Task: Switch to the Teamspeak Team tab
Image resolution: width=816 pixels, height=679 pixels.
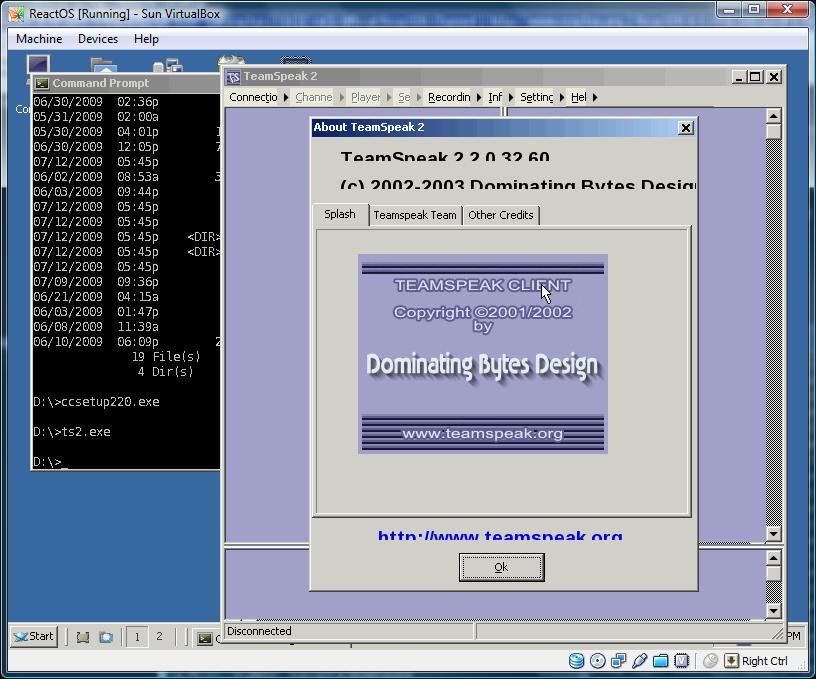Action: click(415, 215)
